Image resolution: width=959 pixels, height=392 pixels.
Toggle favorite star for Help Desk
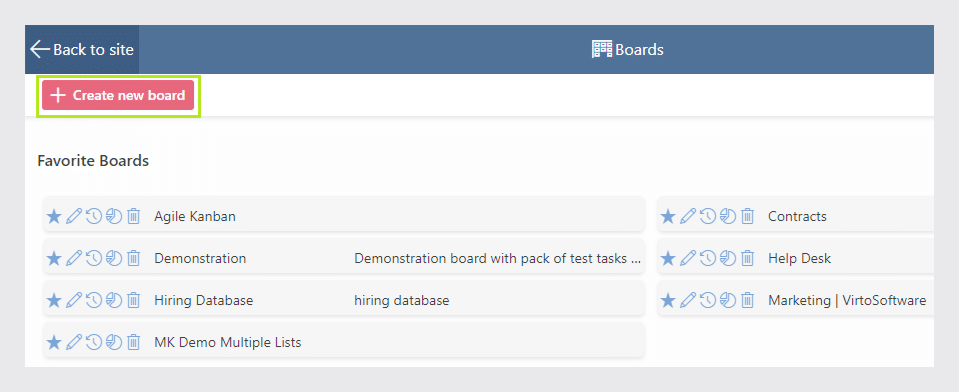668,258
